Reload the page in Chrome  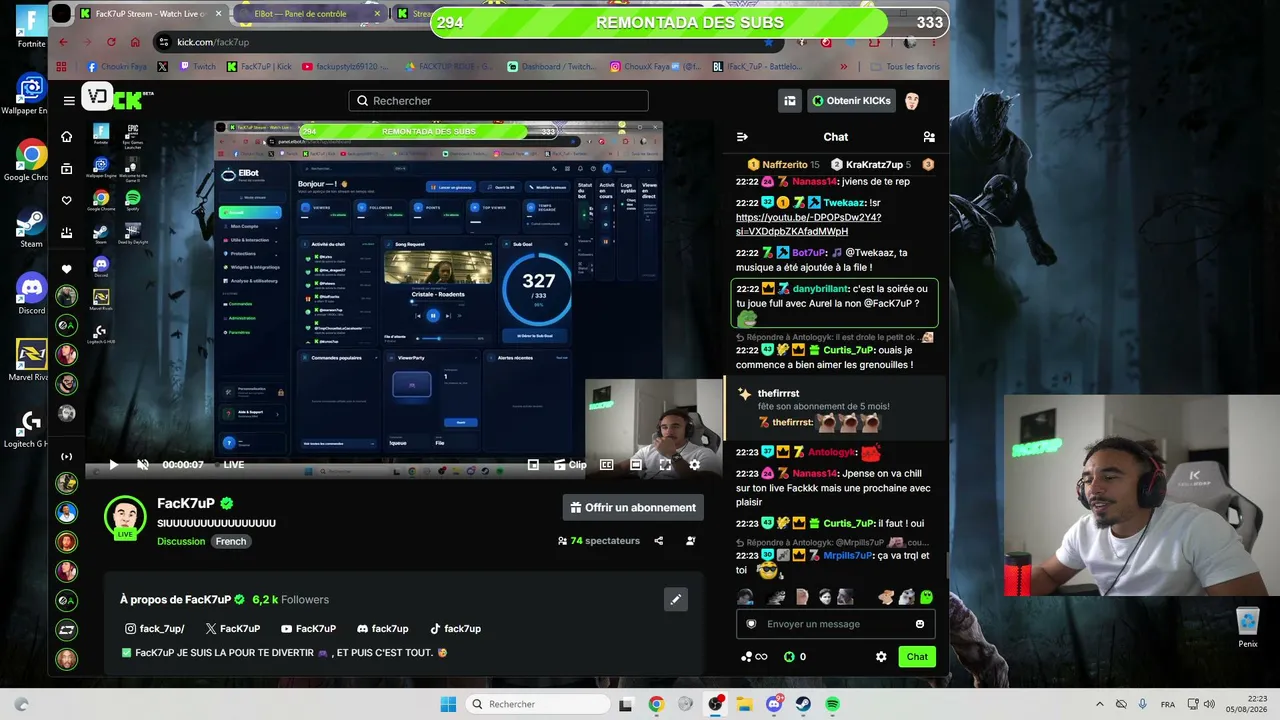(x=111, y=42)
